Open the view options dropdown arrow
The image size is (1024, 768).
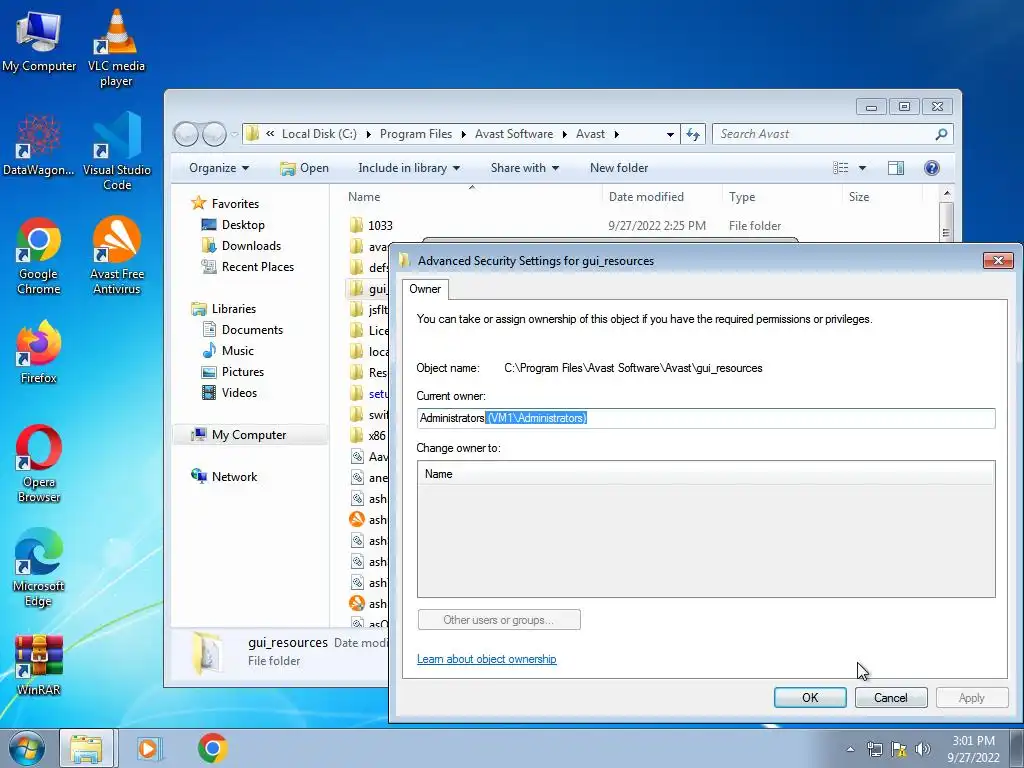[x=862, y=168]
